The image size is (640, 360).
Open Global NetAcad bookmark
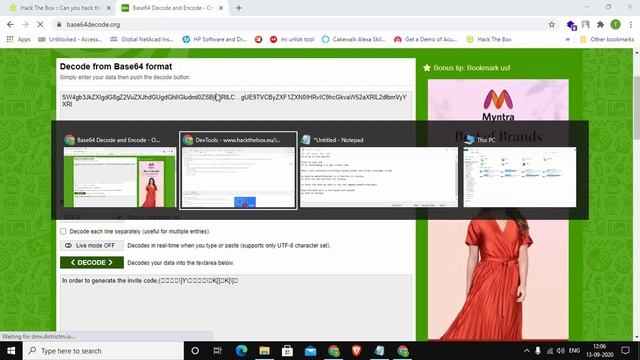point(142,39)
